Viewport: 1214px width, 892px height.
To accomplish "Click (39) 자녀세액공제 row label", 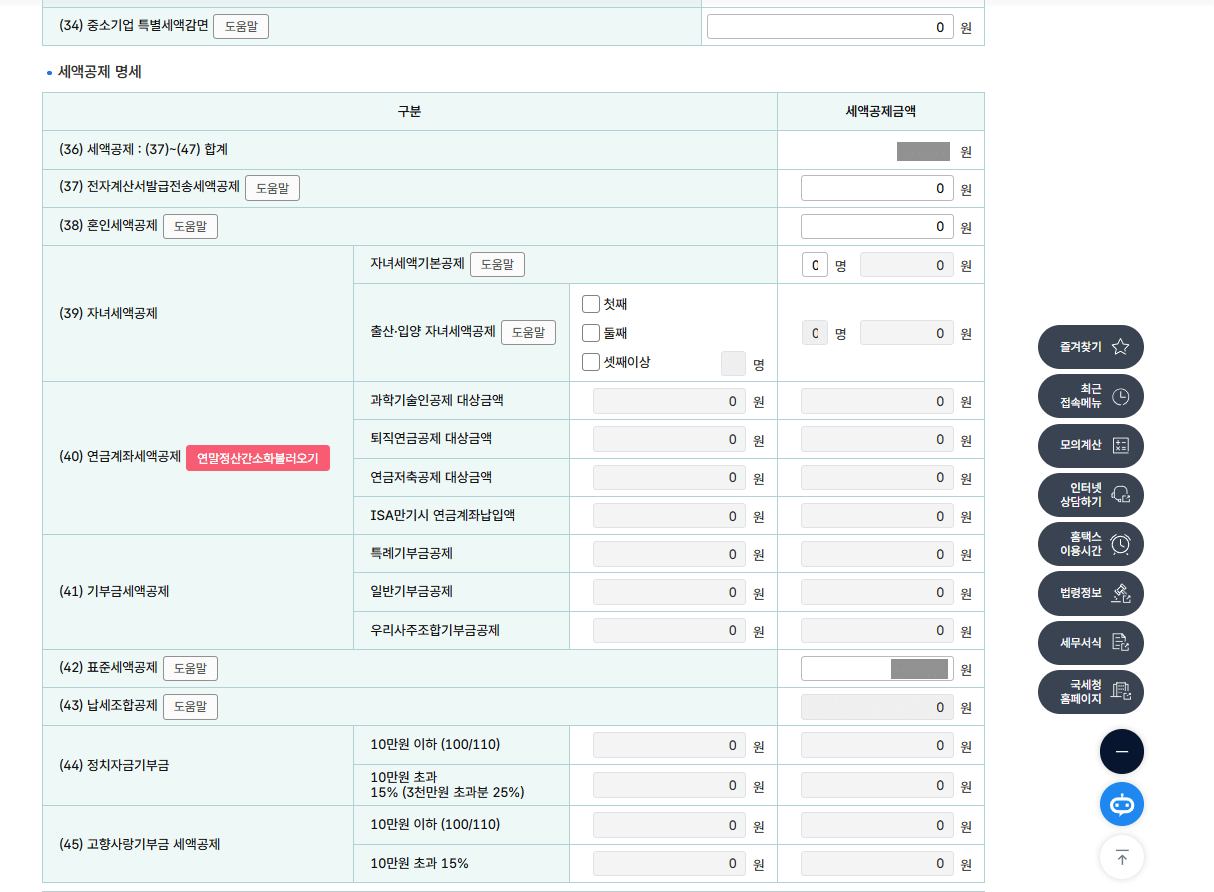I will pyautogui.click(x=109, y=313).
